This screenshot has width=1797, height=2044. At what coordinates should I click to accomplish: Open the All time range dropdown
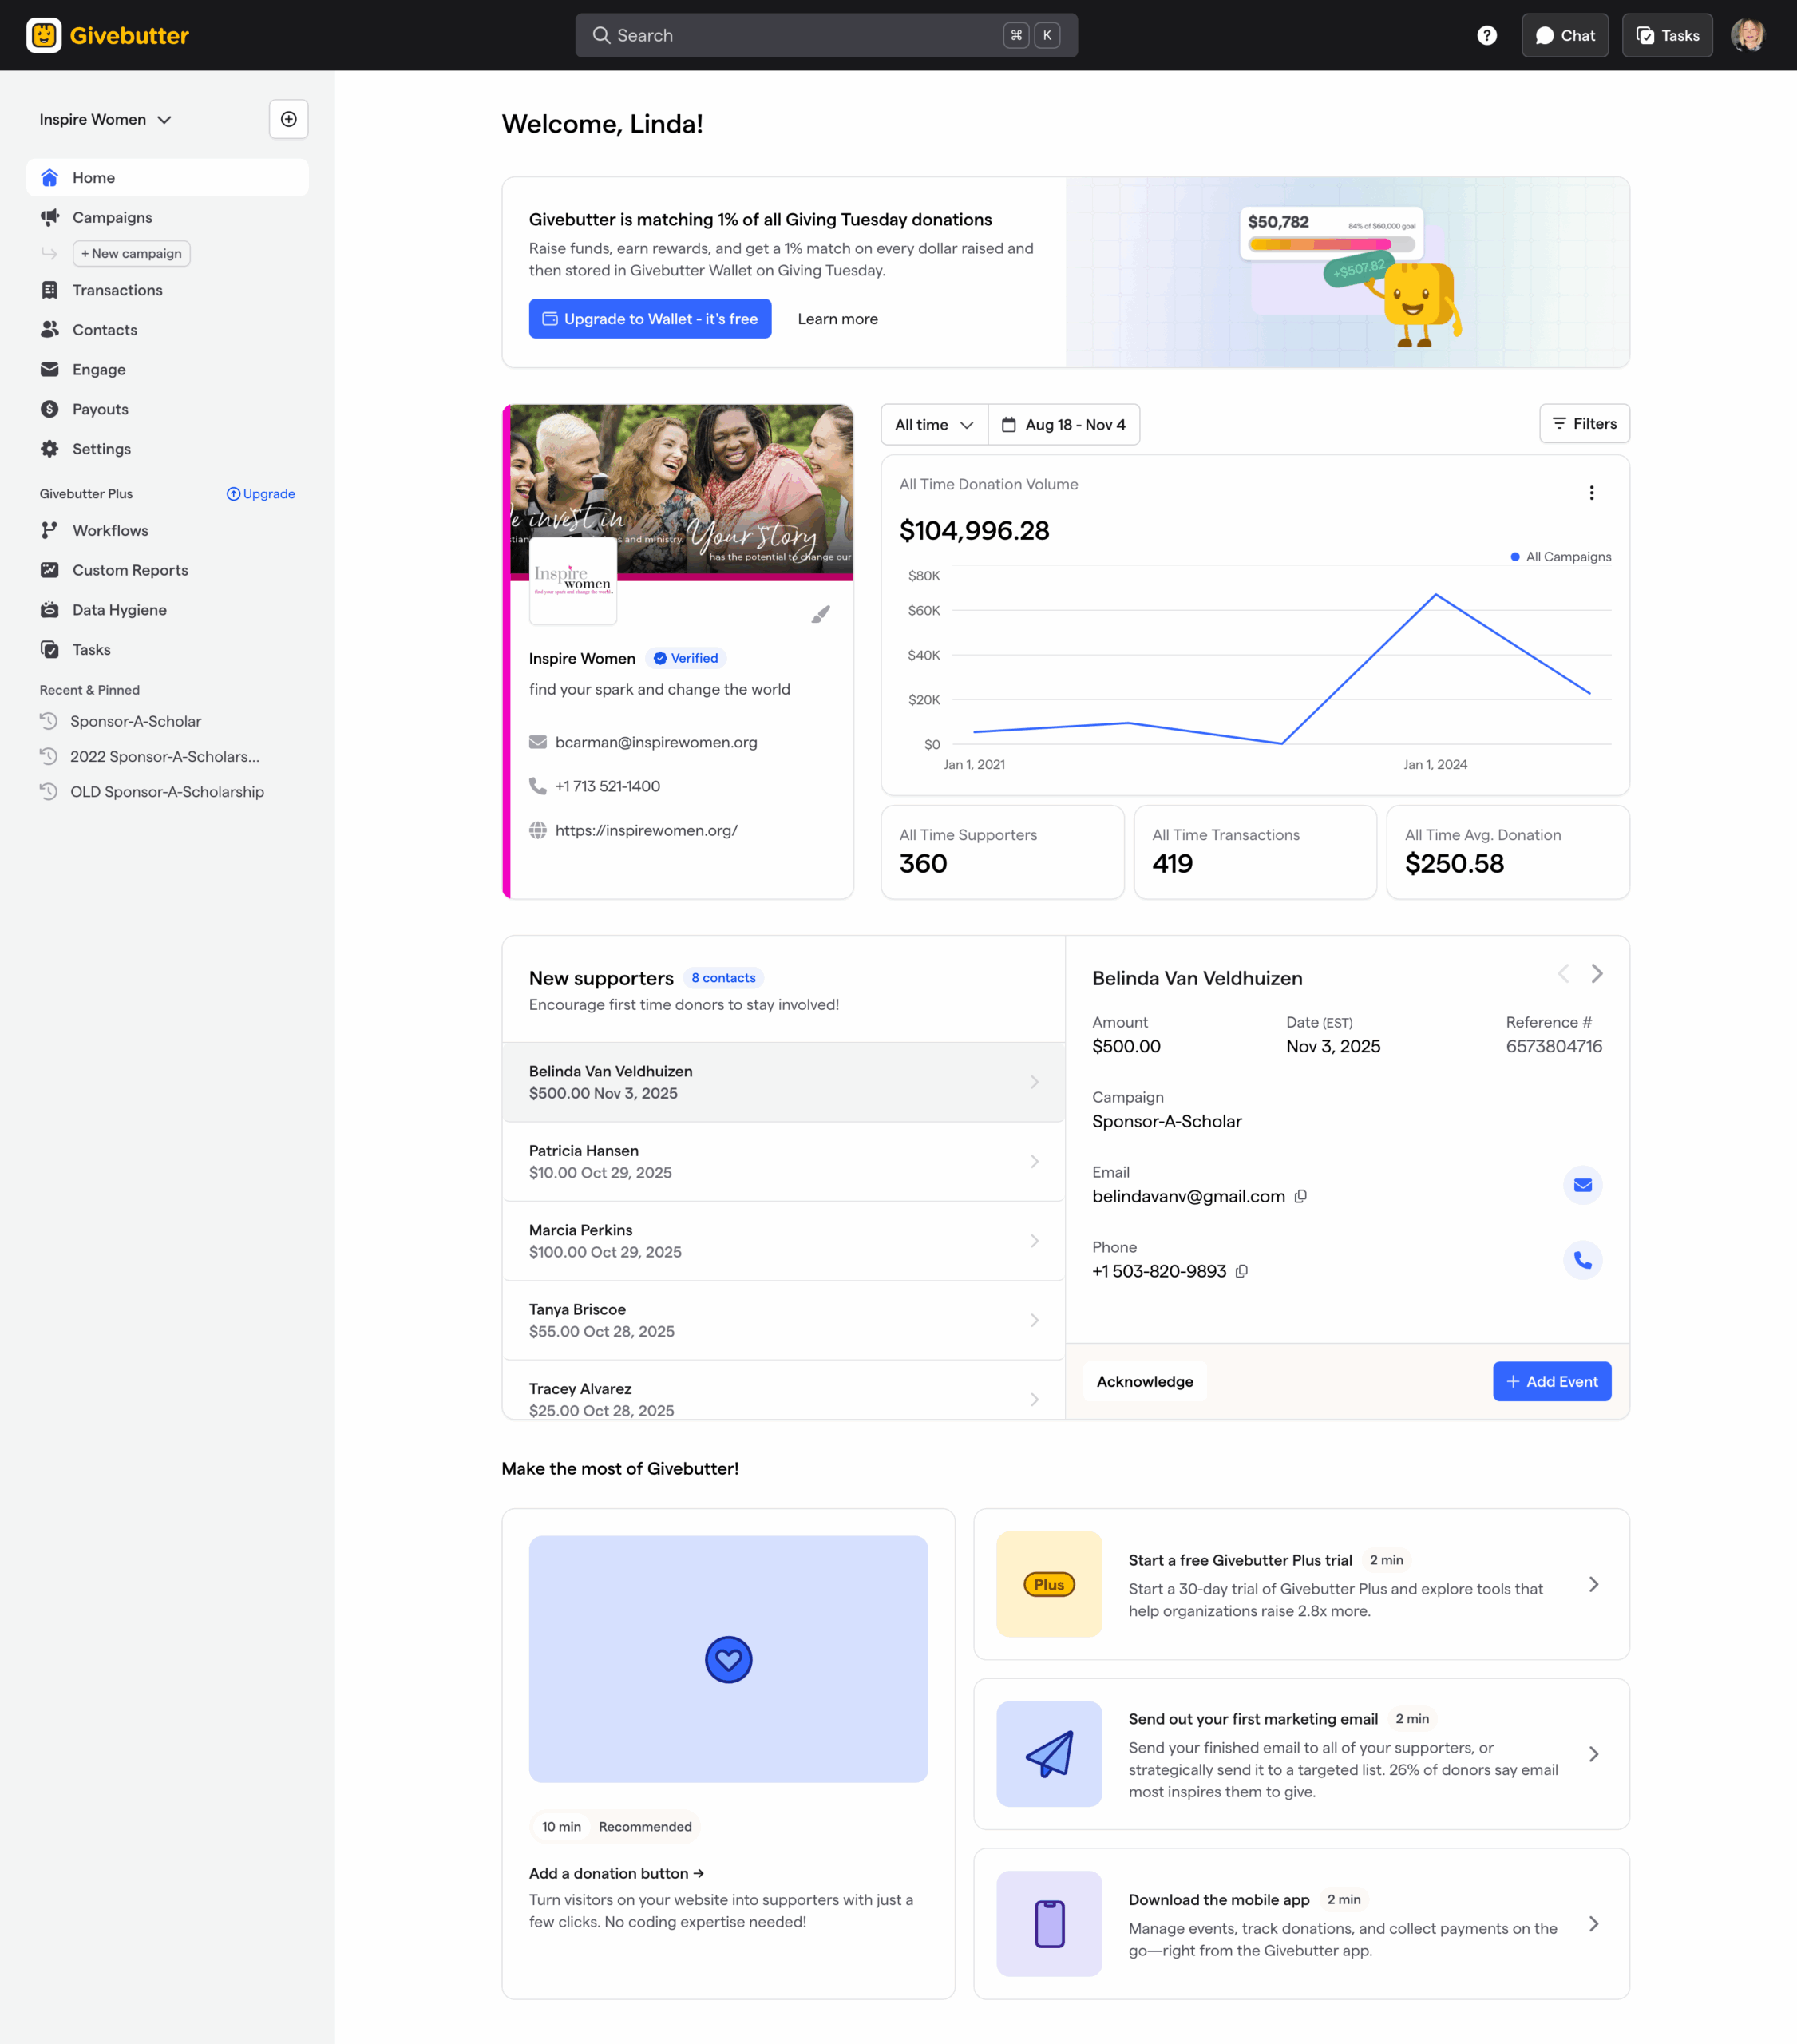(x=933, y=424)
